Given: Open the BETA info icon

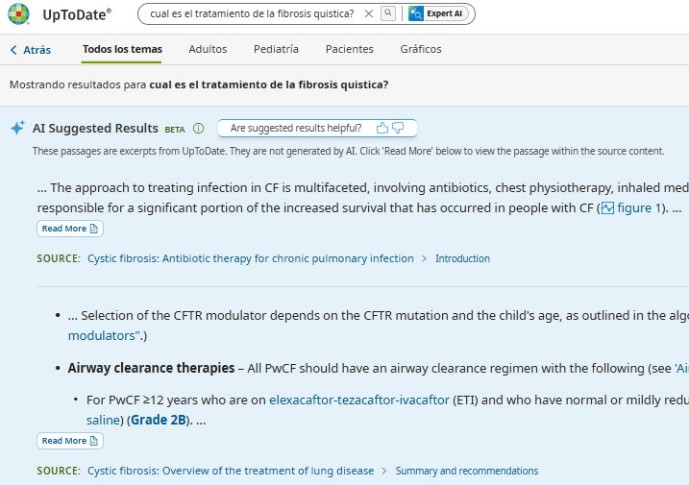Looking at the screenshot, I should click(198, 128).
